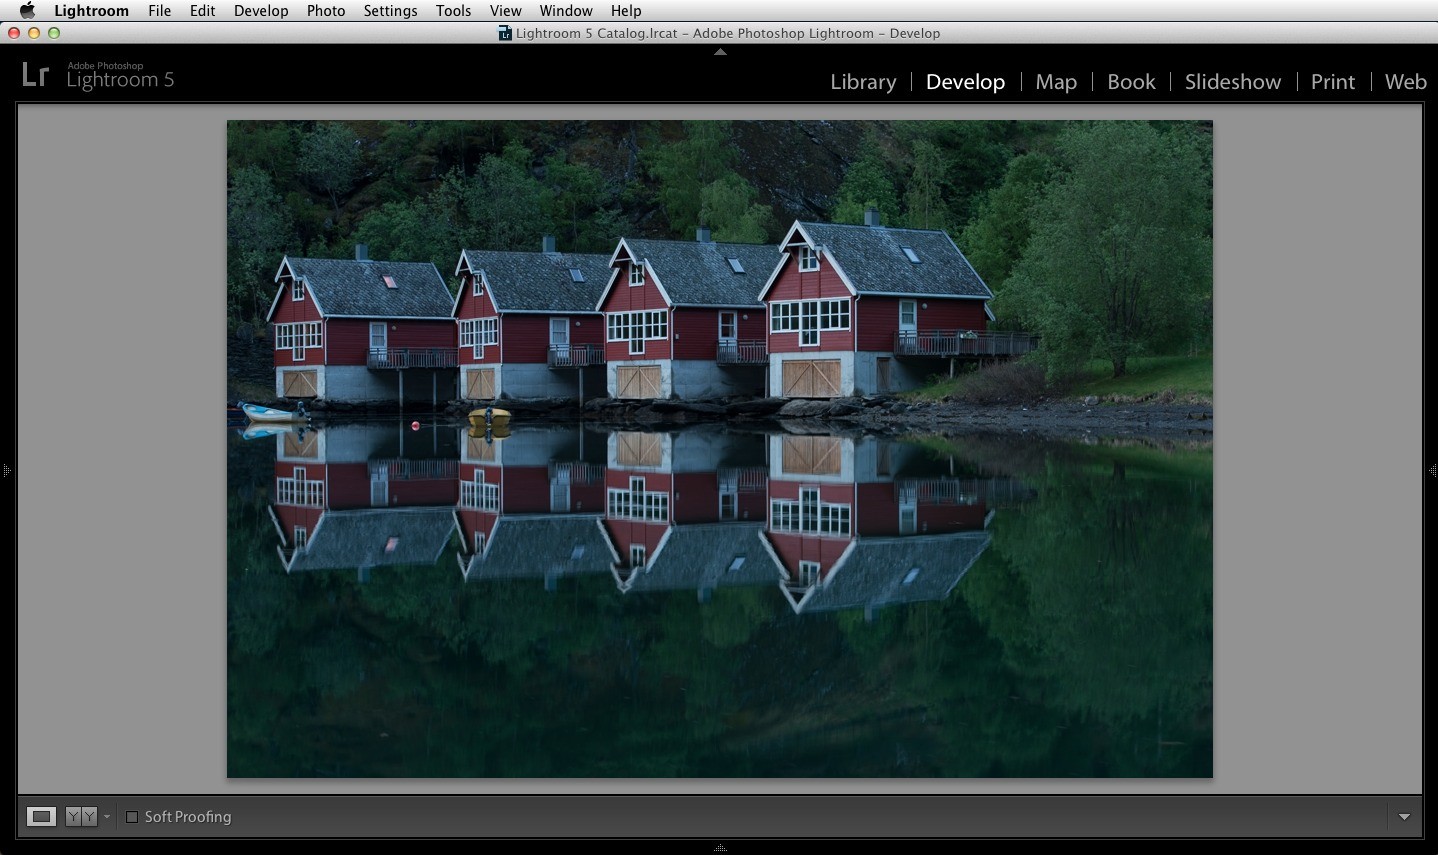Open the Settings menu
The height and width of the screenshot is (855, 1438).
tap(390, 10)
